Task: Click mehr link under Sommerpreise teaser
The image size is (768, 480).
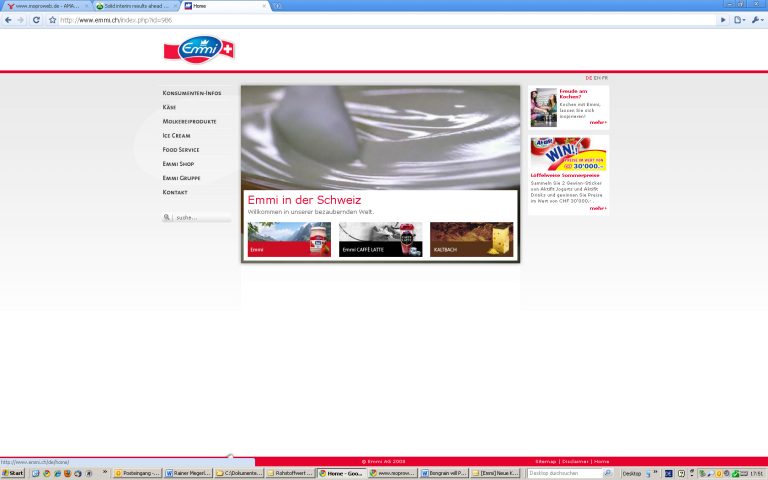Action: [x=598, y=208]
